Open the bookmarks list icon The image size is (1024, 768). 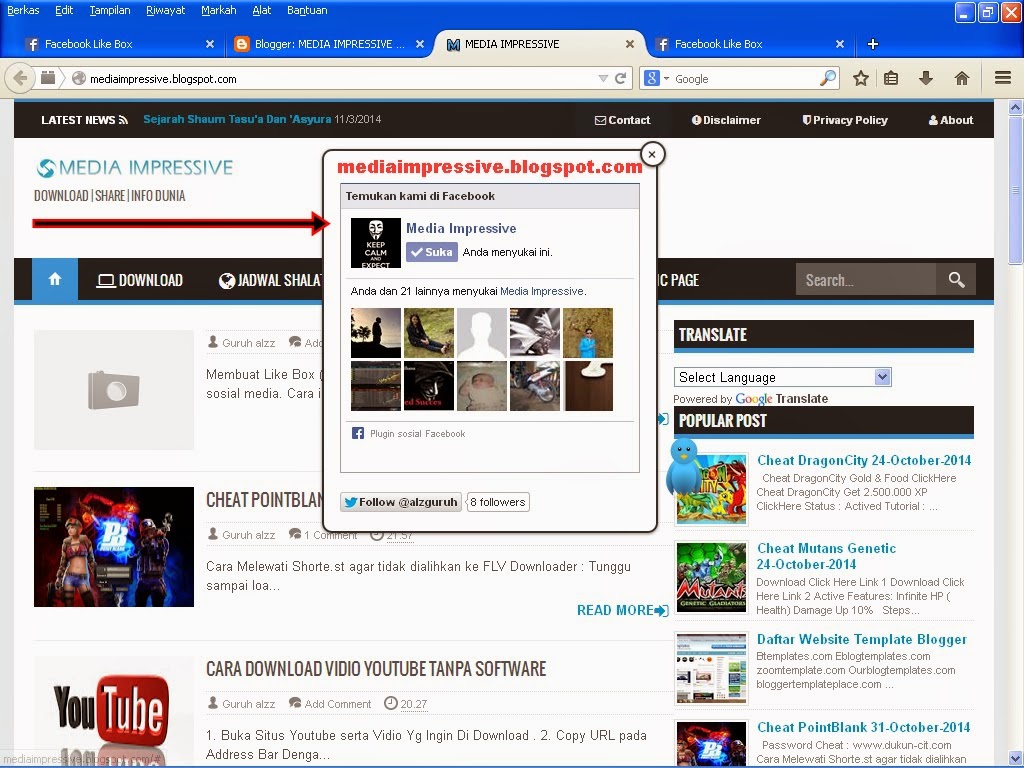(891, 78)
